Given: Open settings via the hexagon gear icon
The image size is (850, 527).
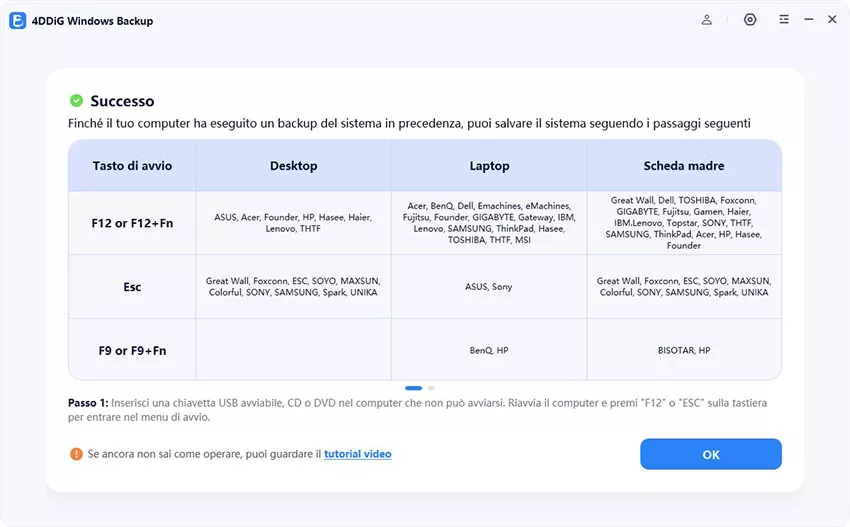Looking at the screenshot, I should [750, 20].
